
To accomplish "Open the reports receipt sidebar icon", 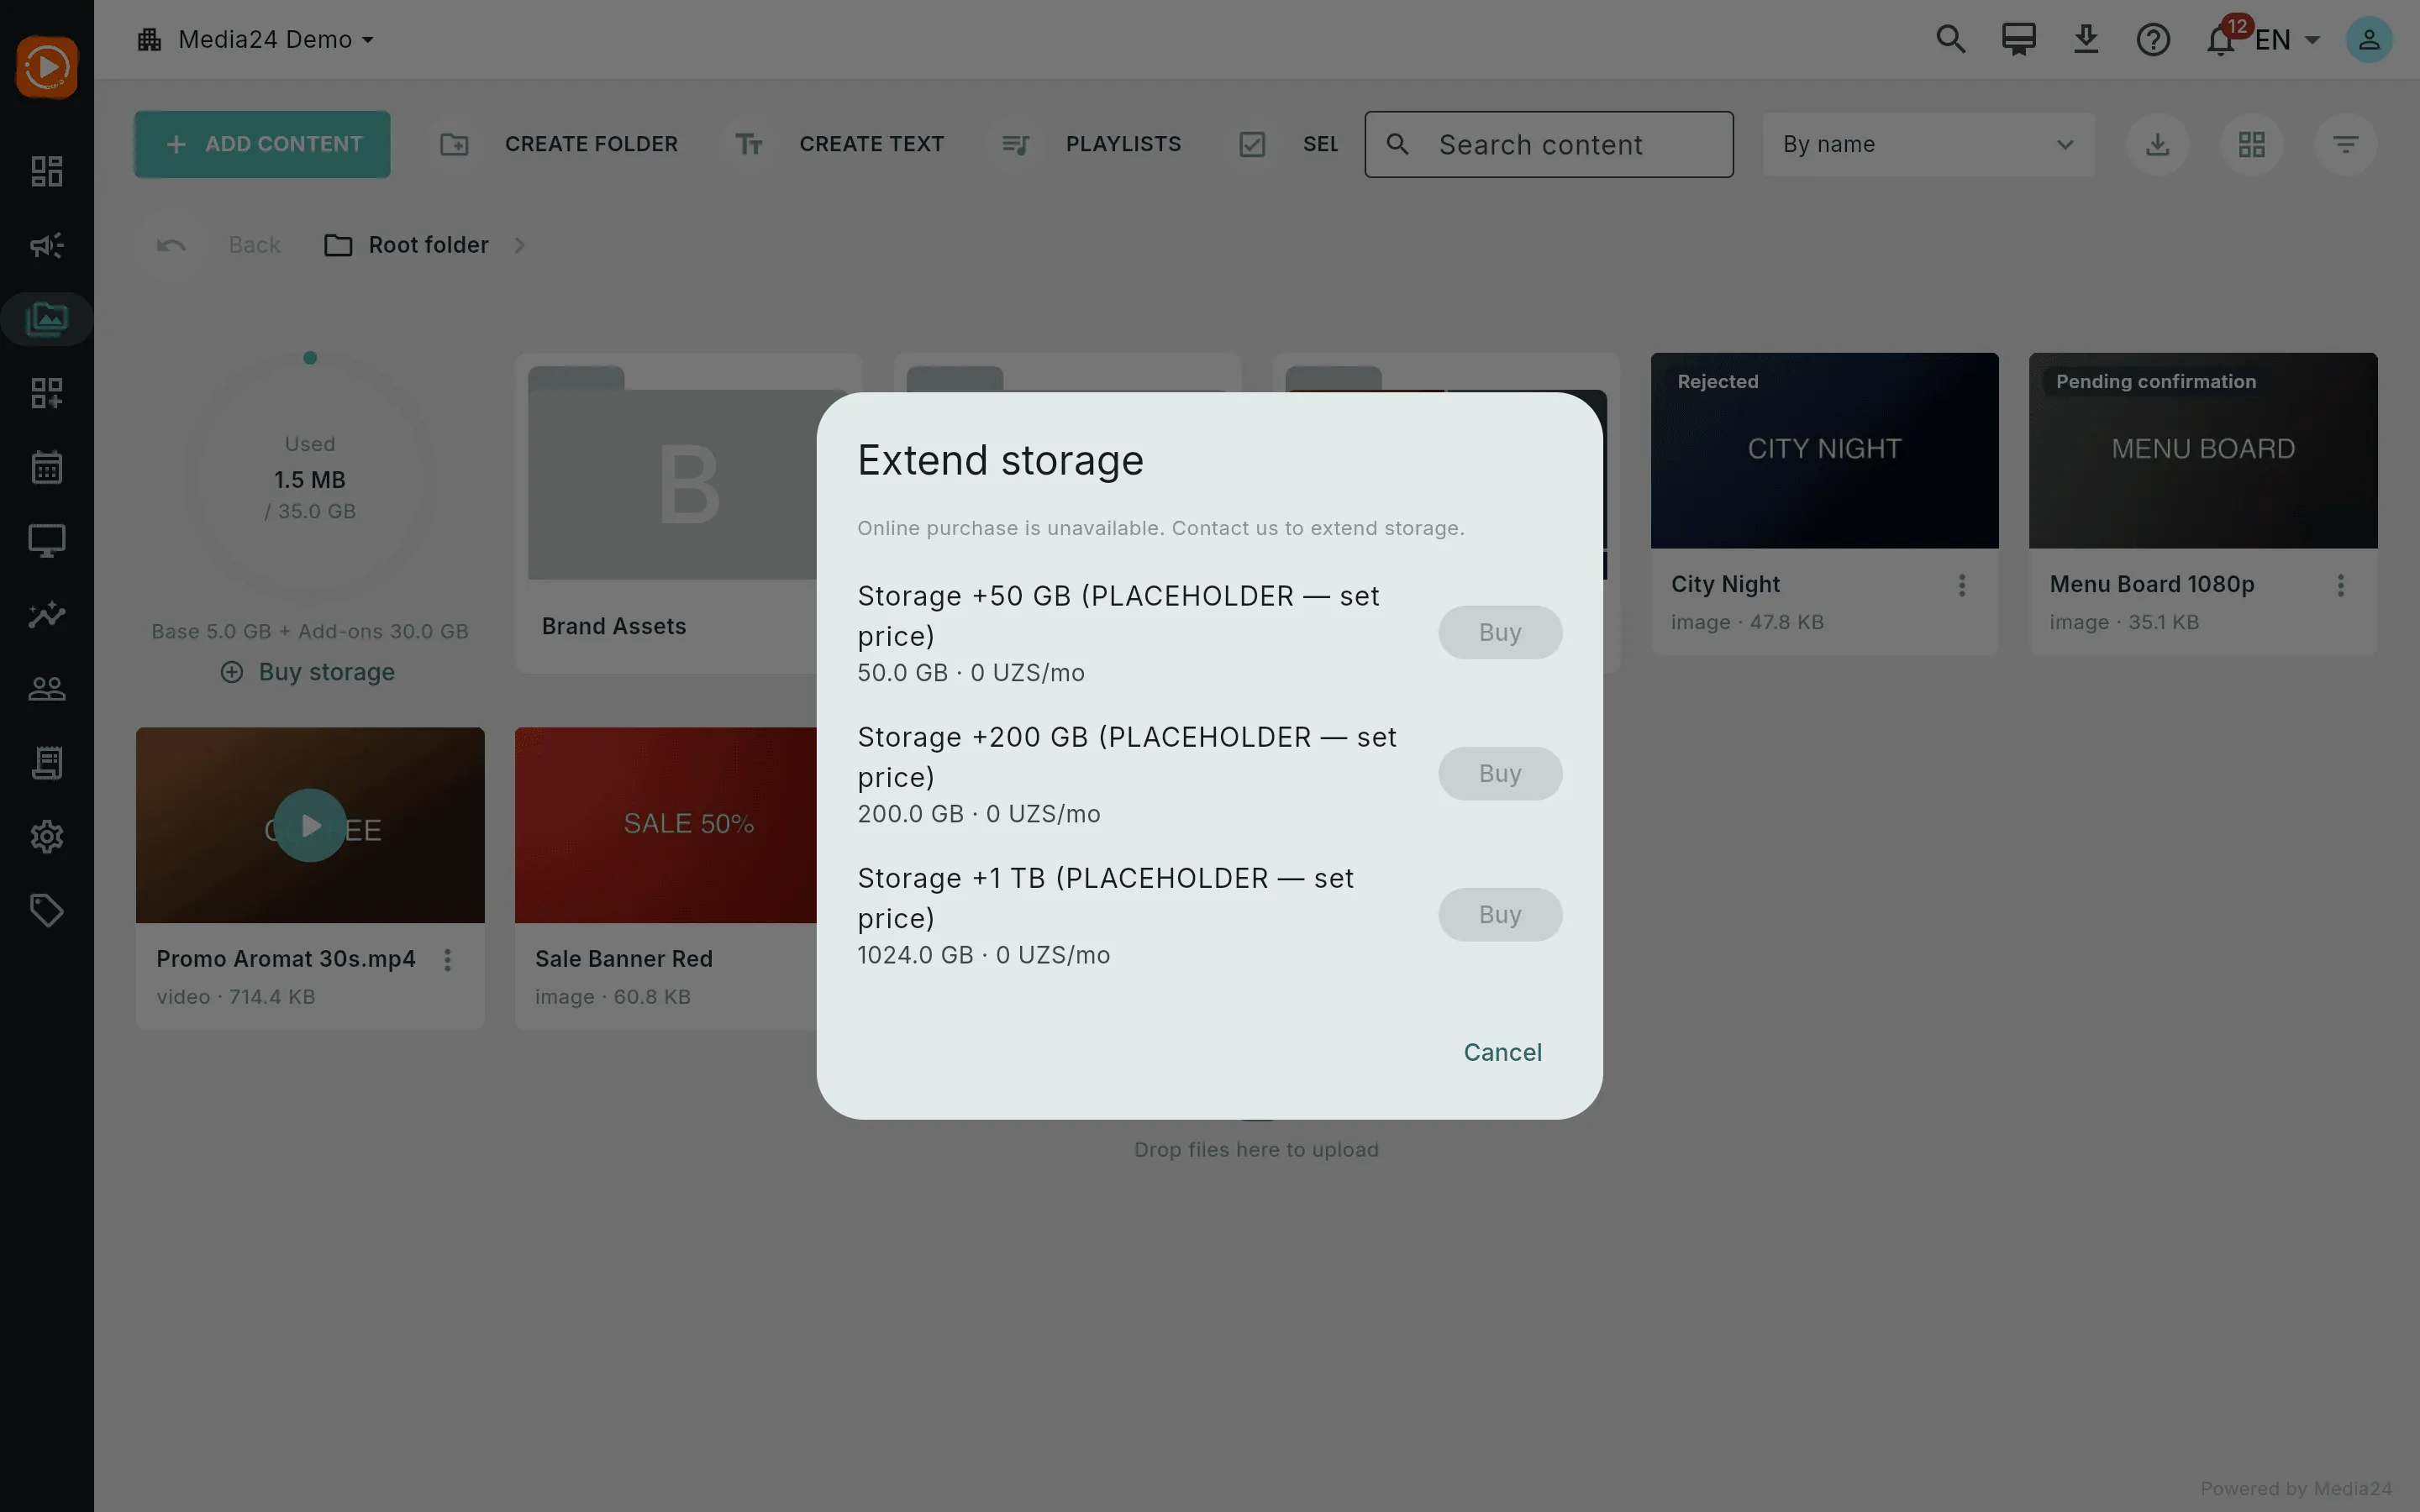I will coord(47,763).
